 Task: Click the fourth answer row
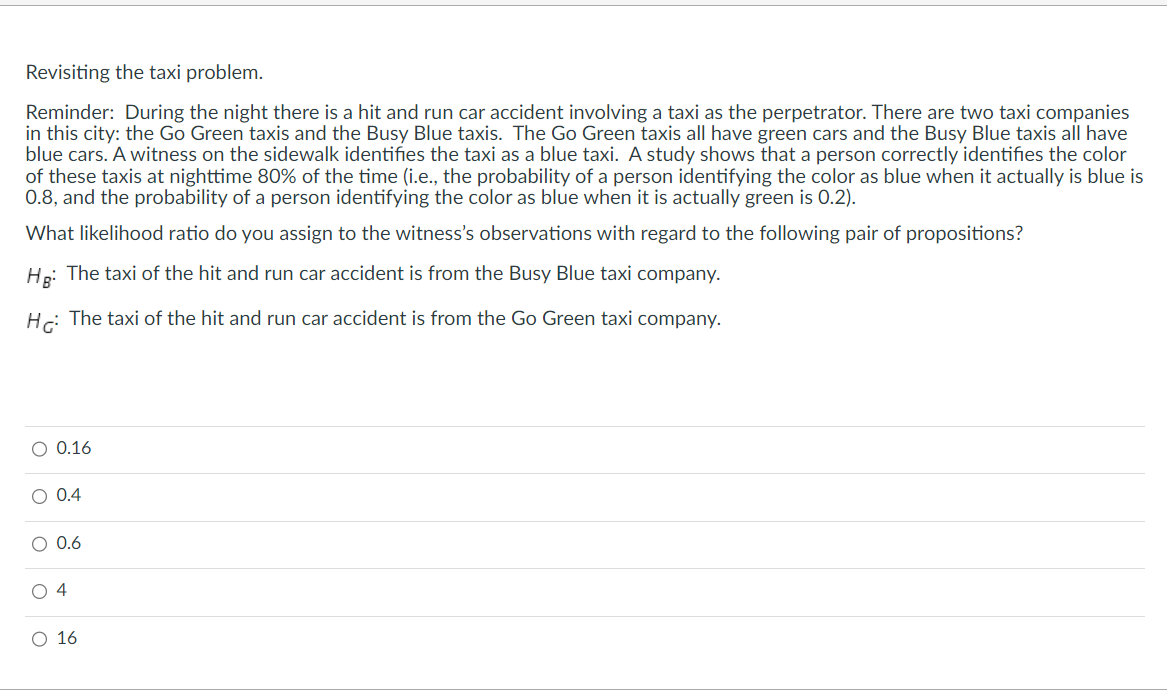coord(400,591)
